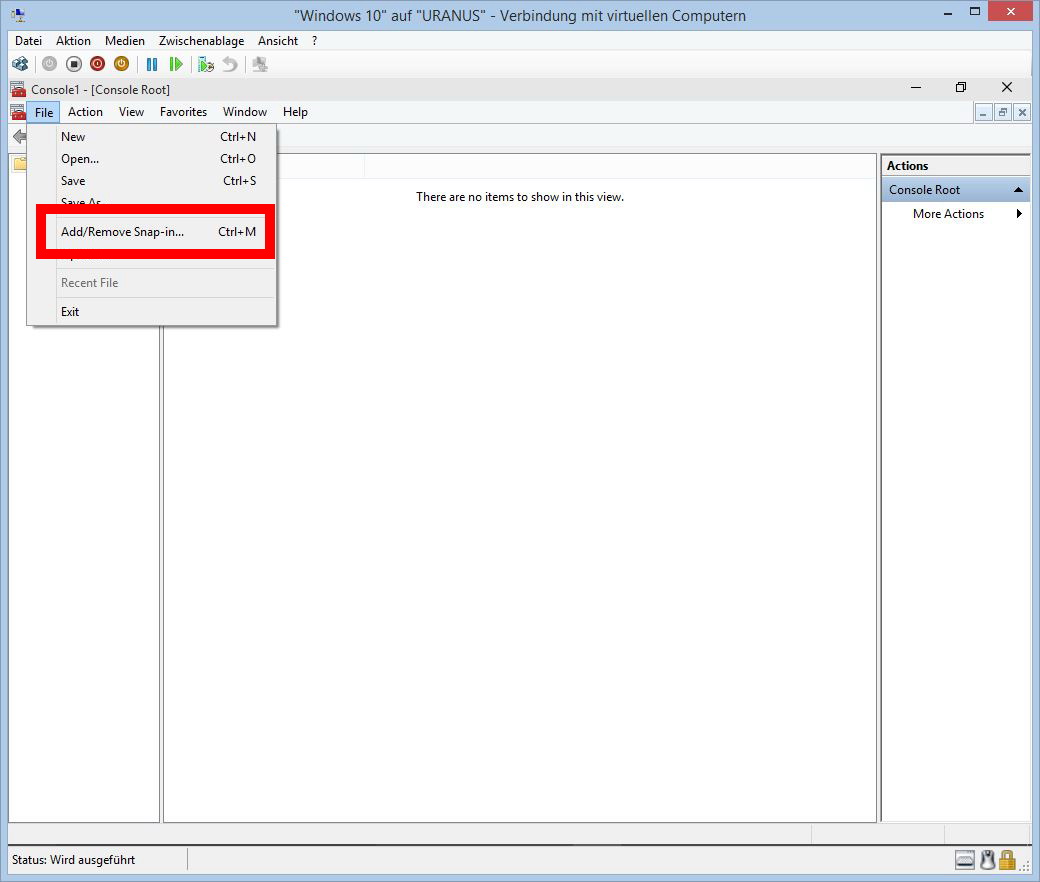Restore down the inner MDI console window

[1003, 113]
